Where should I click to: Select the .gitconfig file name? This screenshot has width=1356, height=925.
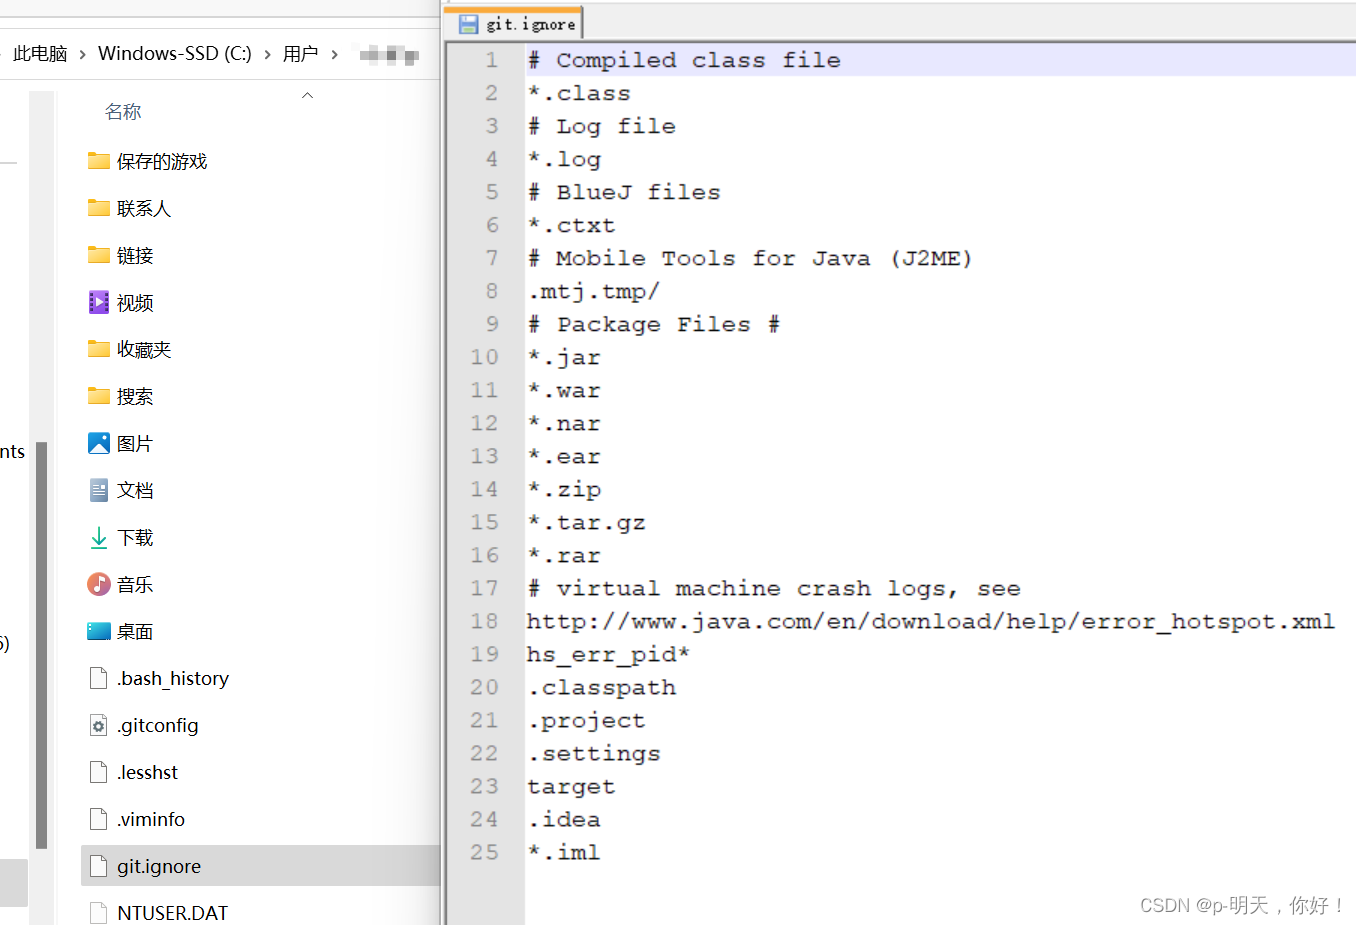click(x=158, y=725)
